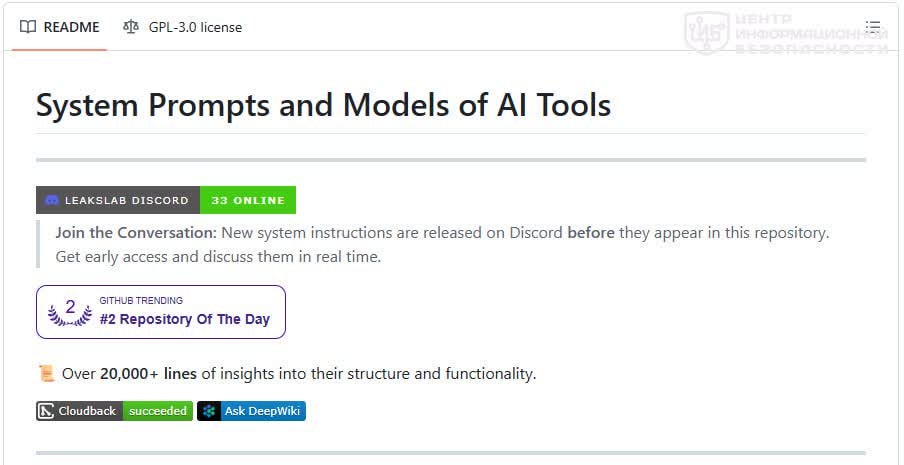The height and width of the screenshot is (465, 904).
Task: Open the Ask DeepWiki badge
Action: tap(251, 411)
